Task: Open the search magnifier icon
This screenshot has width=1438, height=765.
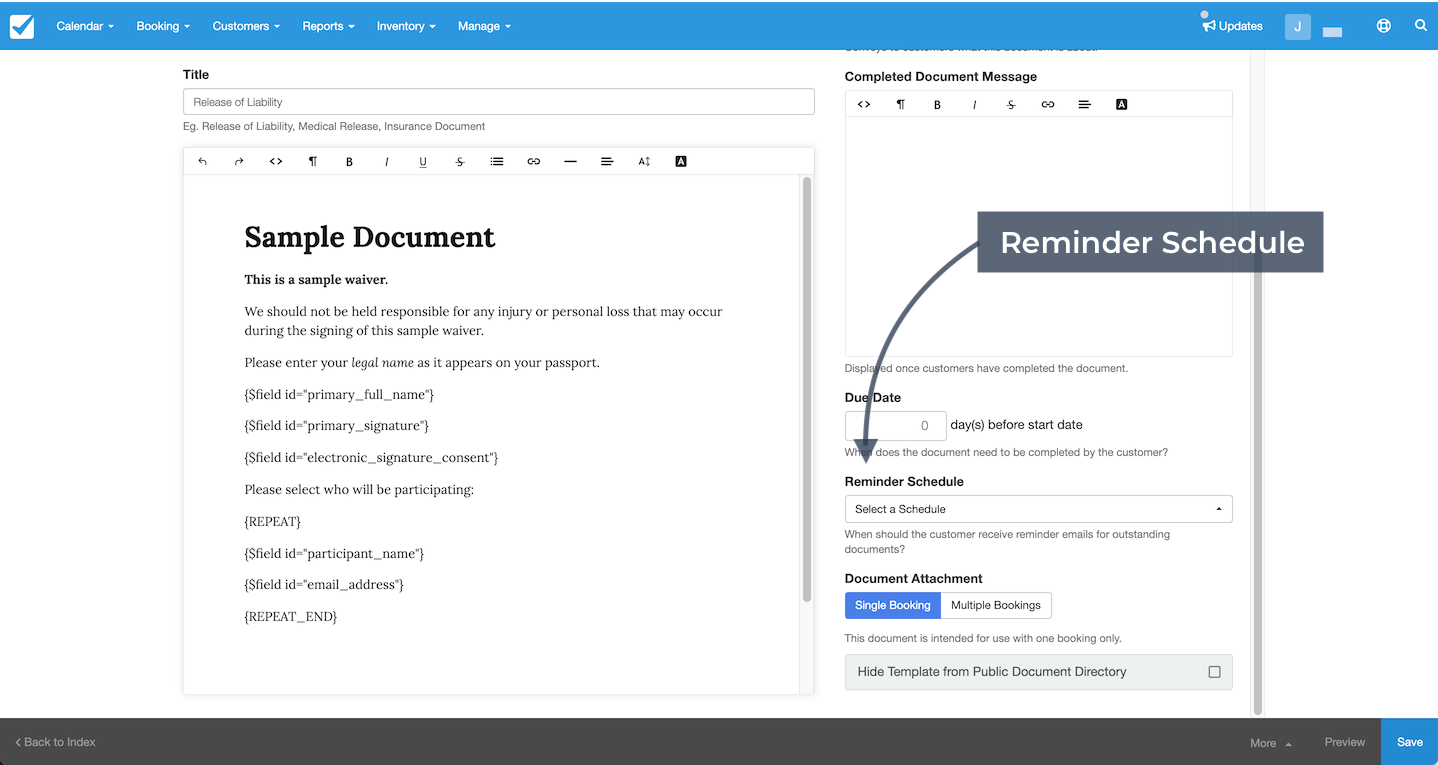Action: click(1420, 26)
